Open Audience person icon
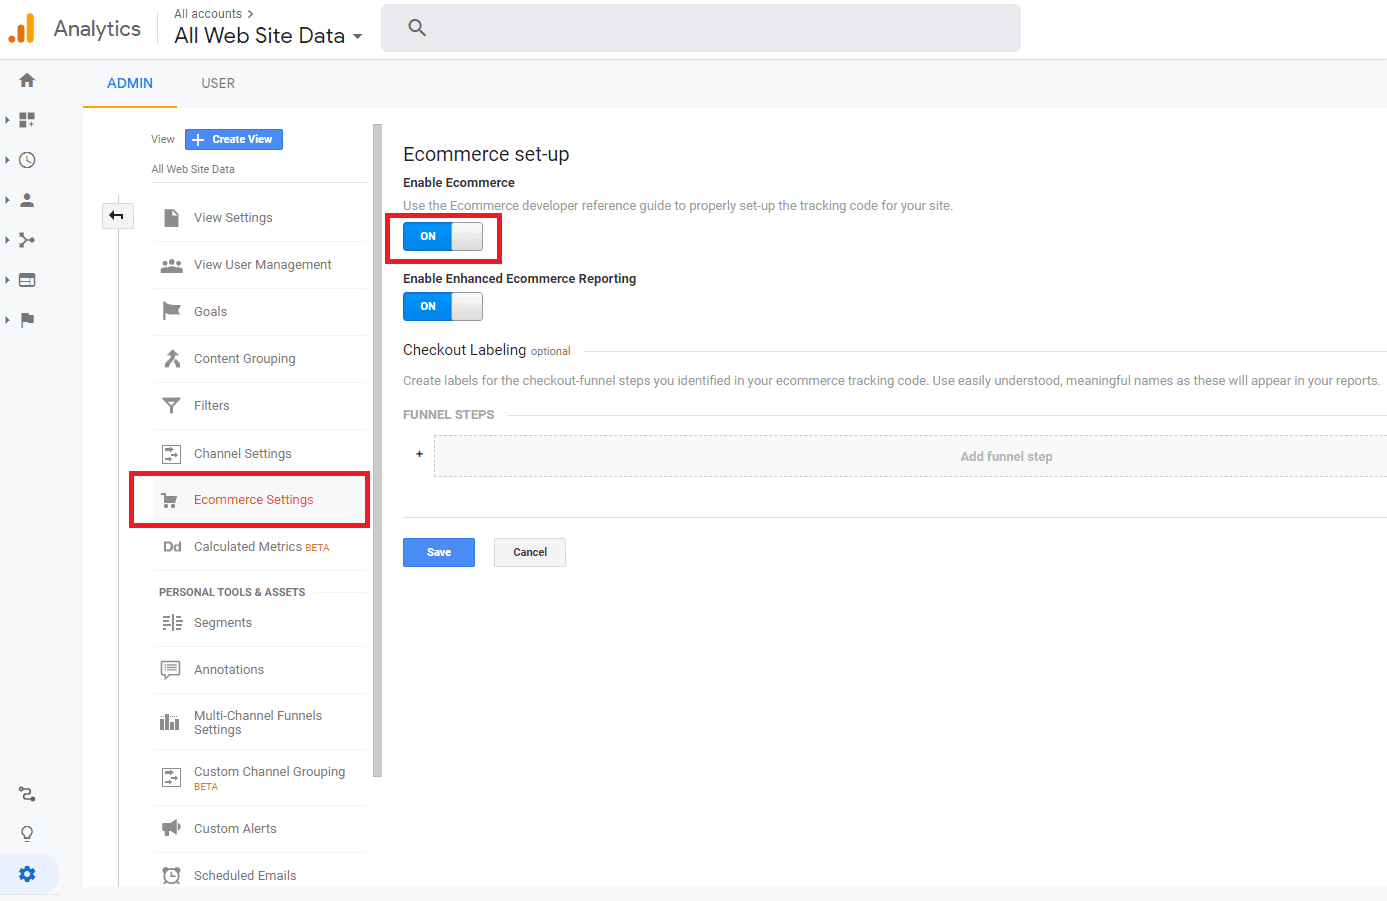The height and width of the screenshot is (901, 1387). pos(27,200)
